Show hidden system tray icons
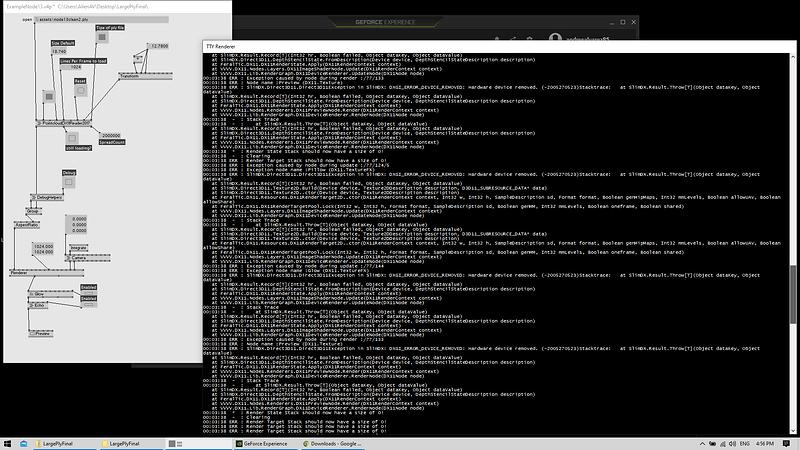Image resolution: width=800 pixels, height=450 pixels. coord(702,444)
